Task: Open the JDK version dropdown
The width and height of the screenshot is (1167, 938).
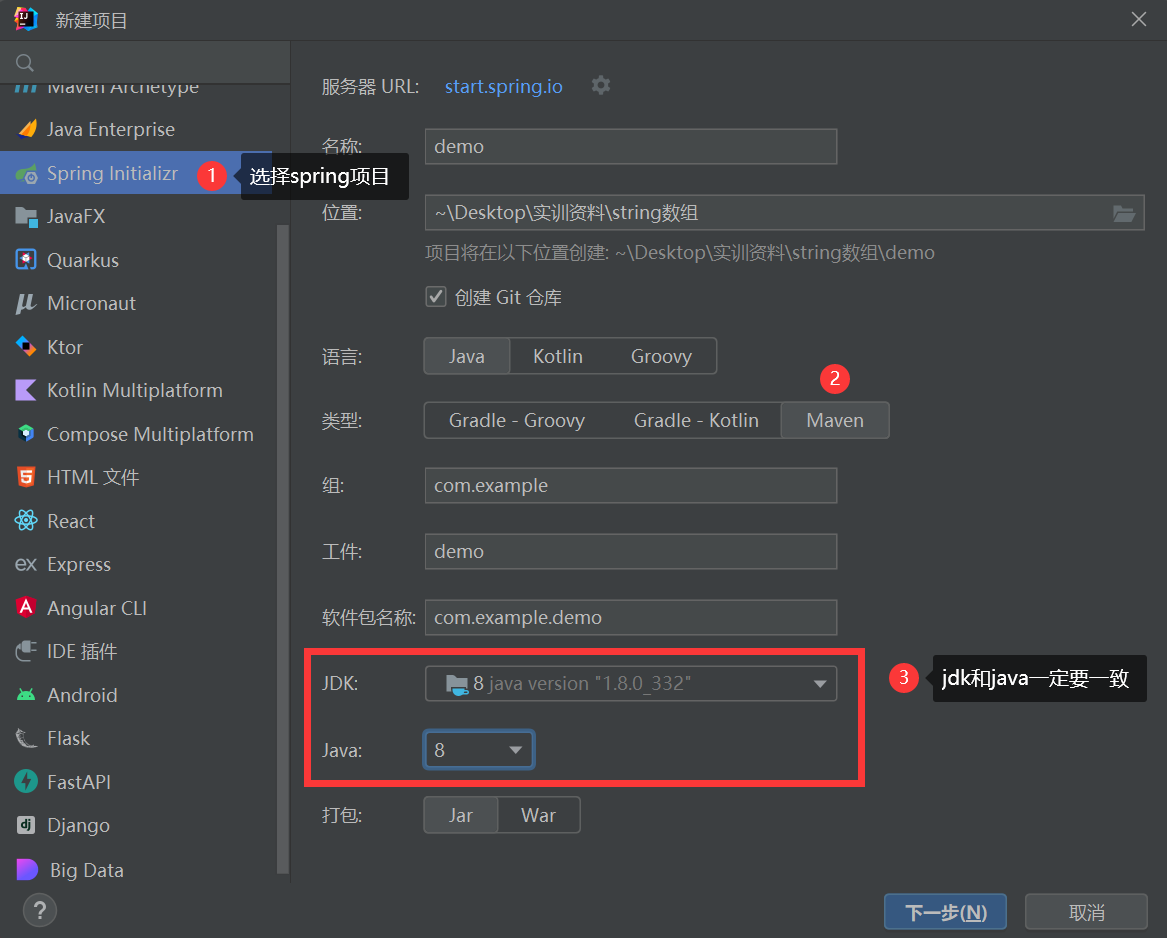Action: [631, 683]
